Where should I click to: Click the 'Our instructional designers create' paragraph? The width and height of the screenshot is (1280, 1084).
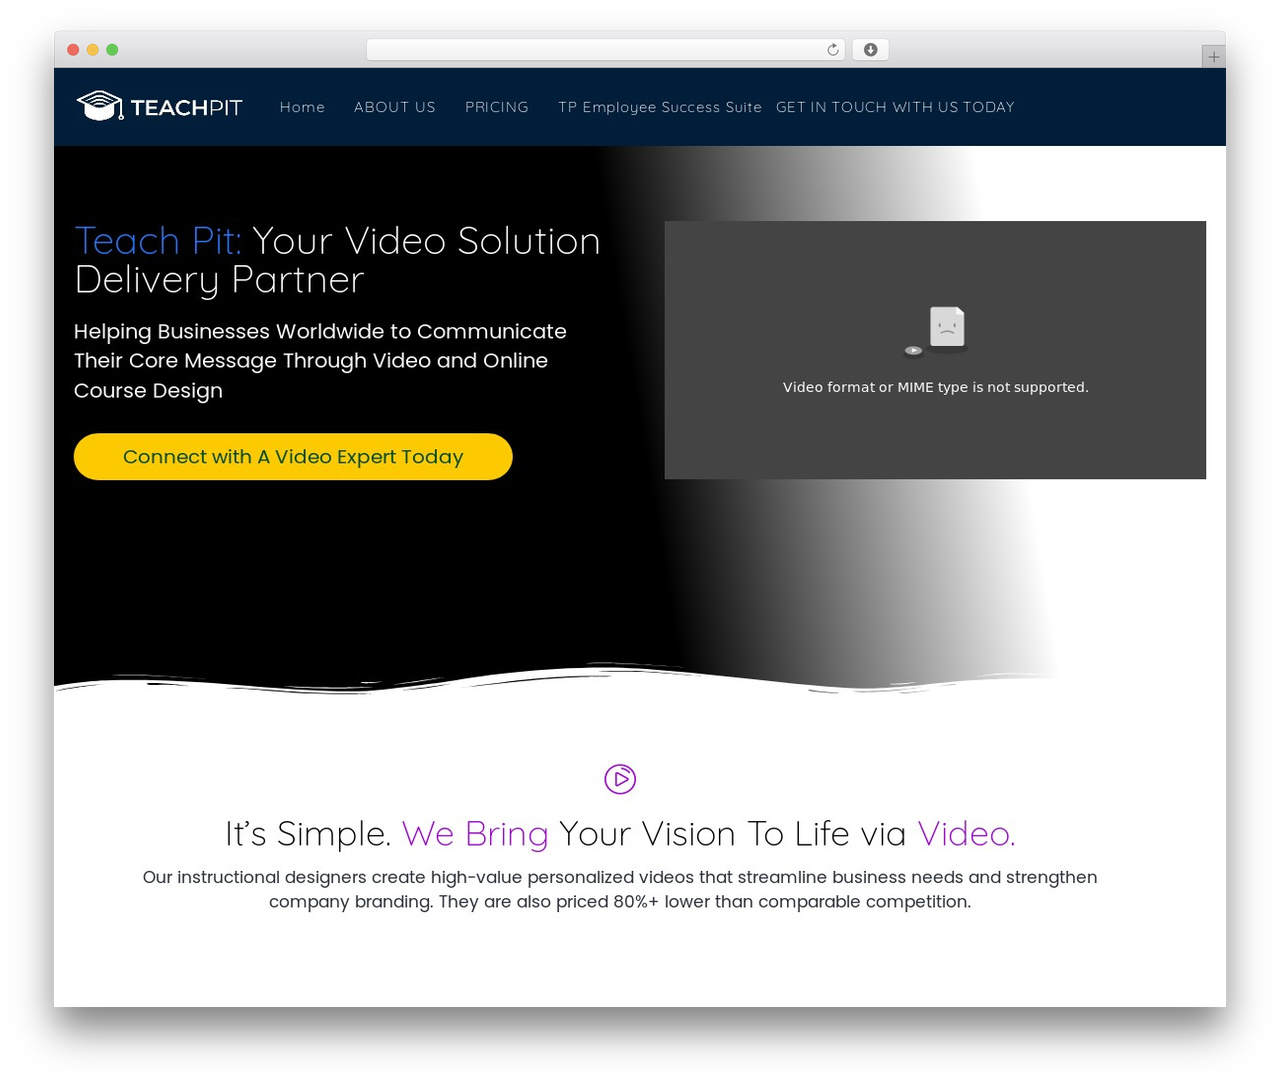coord(620,889)
